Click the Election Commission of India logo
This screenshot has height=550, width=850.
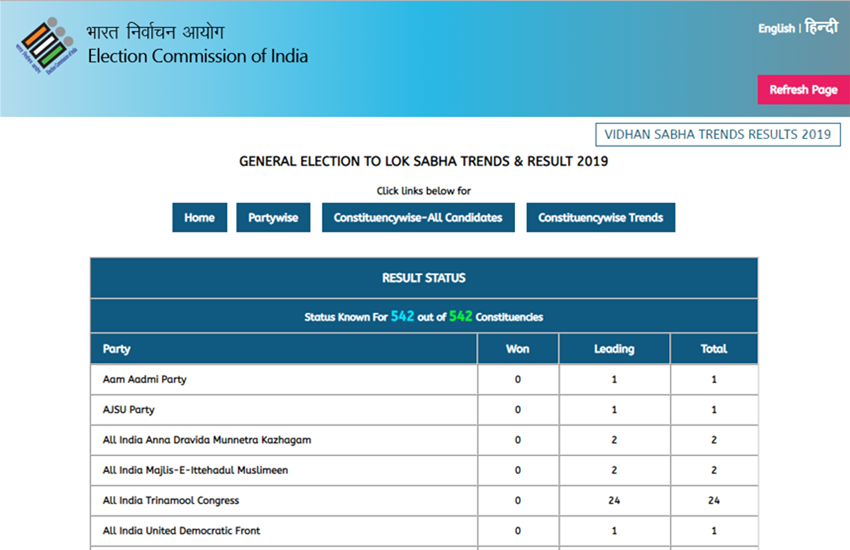click(x=45, y=46)
